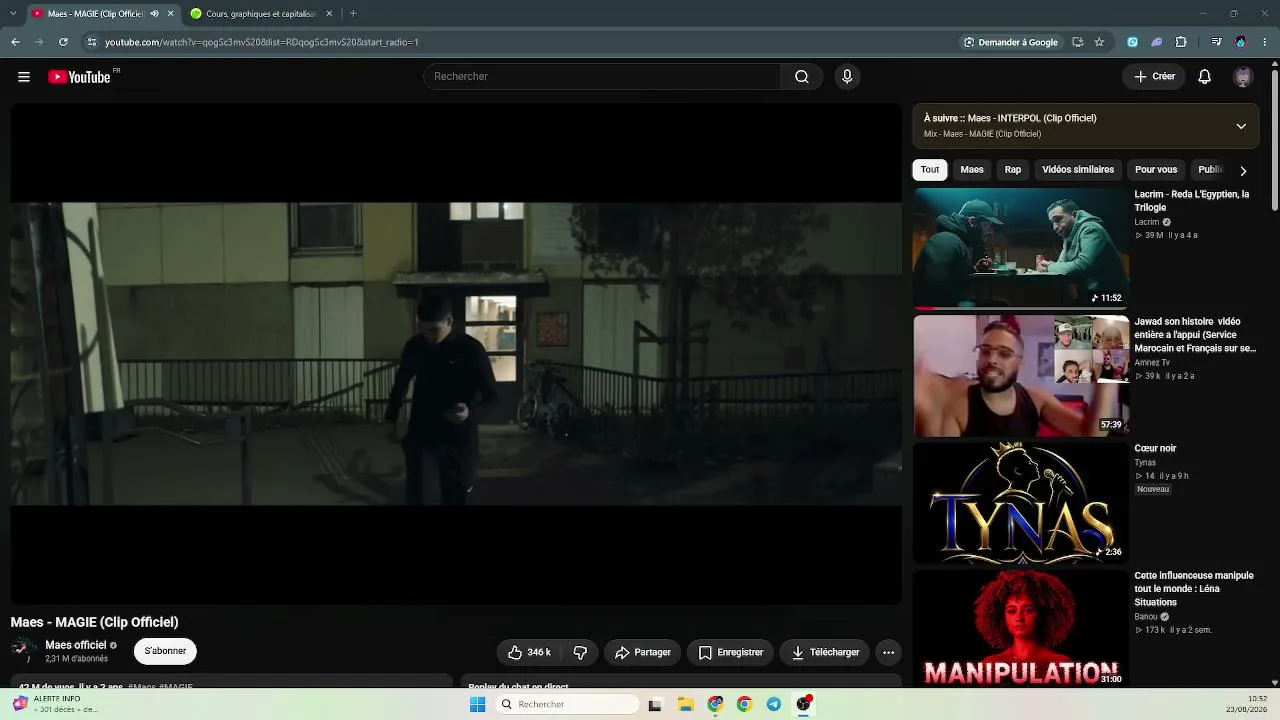Viewport: 1280px width, 720px height.
Task: Open the Maes officiel channel name
Action: click(x=76, y=645)
